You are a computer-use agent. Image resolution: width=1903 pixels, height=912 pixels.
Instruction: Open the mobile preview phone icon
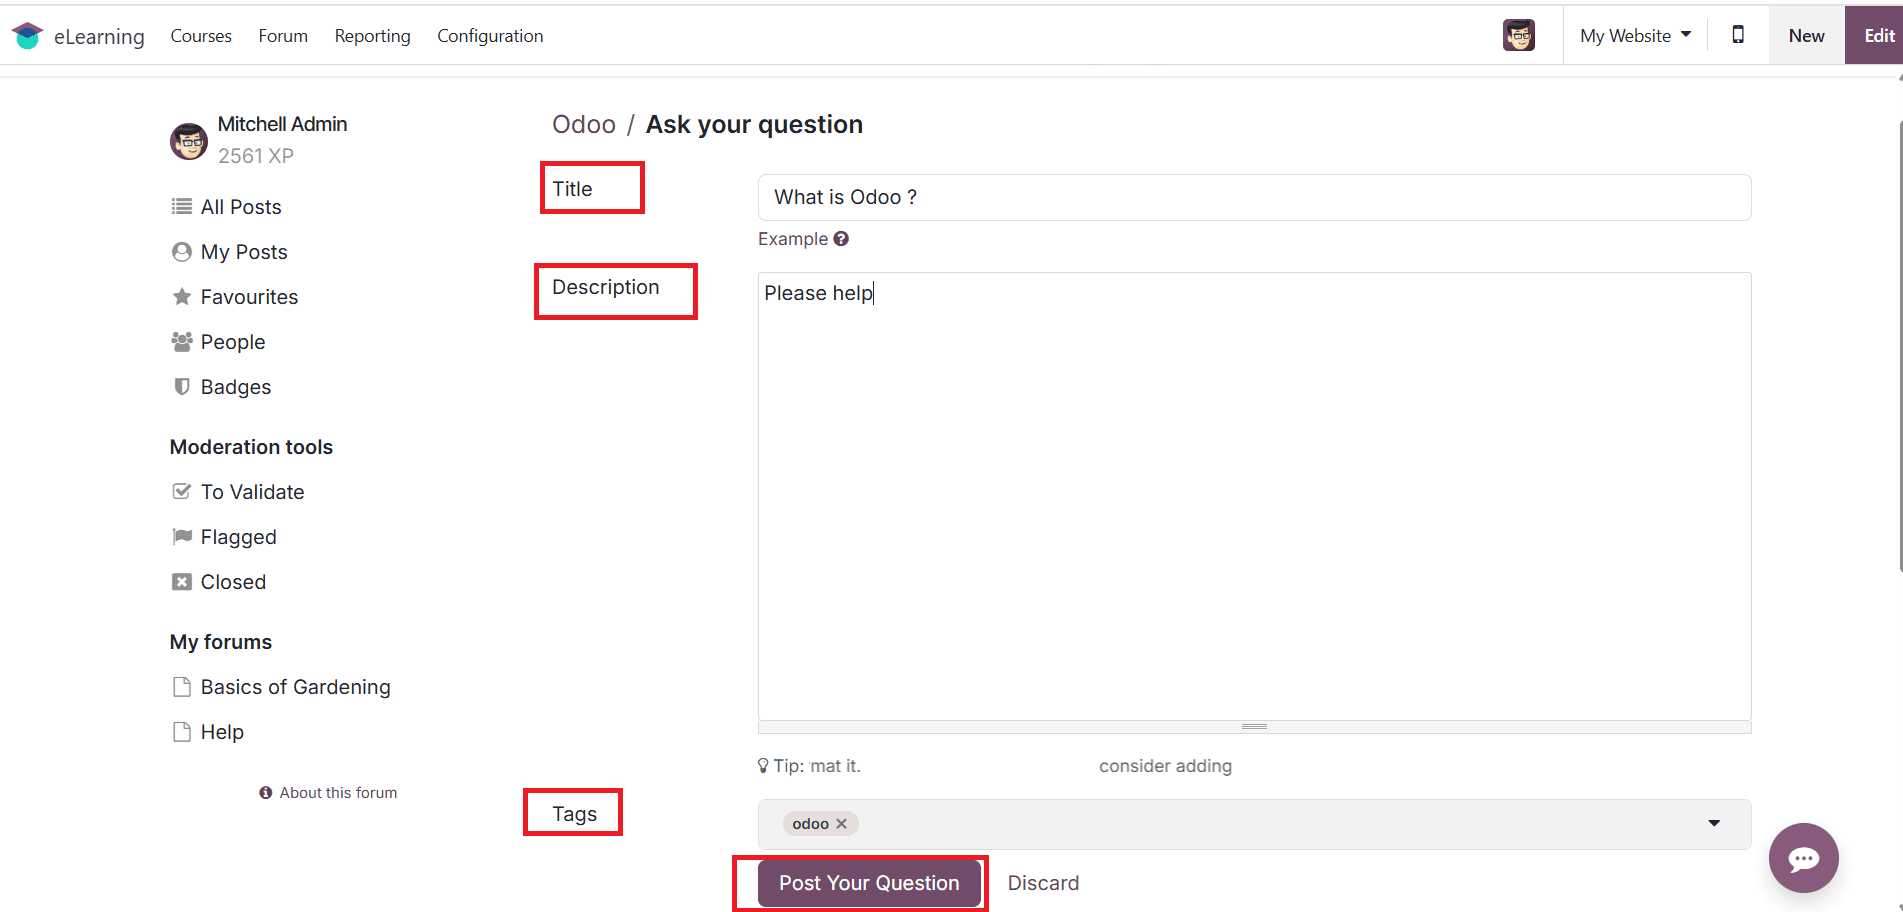(x=1738, y=35)
